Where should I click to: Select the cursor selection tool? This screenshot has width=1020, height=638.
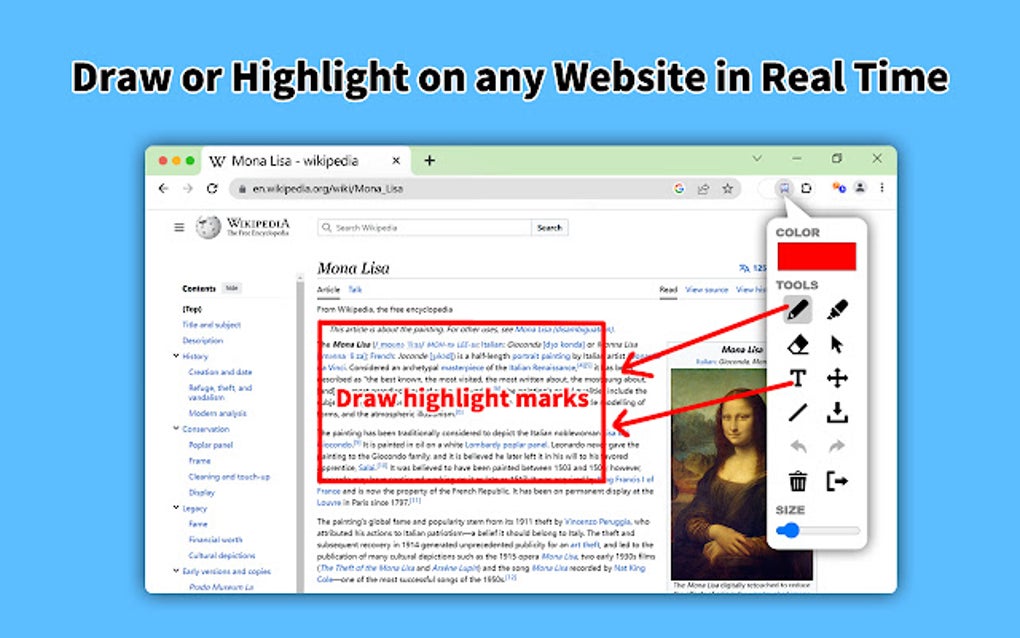838,344
